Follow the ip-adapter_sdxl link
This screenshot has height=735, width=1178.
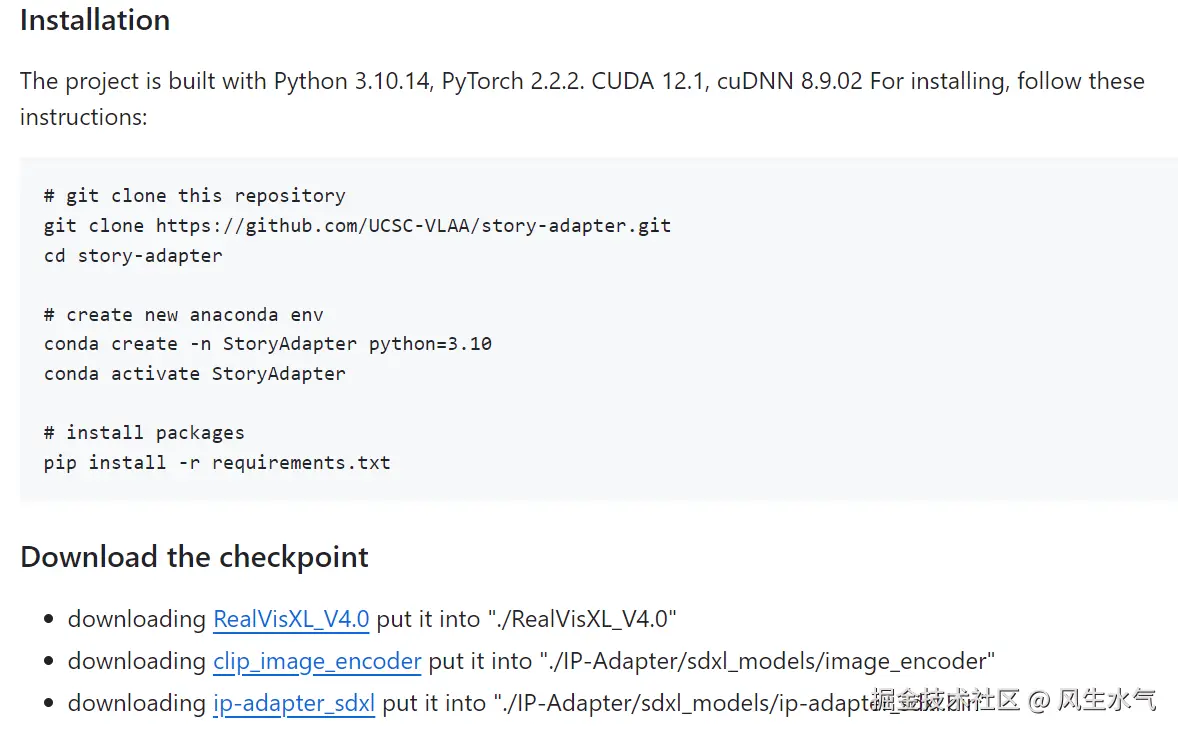294,703
